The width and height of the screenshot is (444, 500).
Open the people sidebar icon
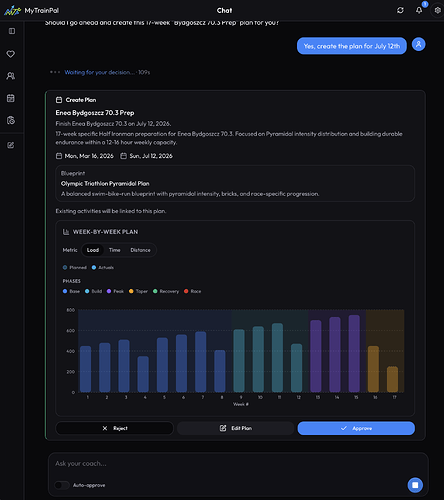pyautogui.click(x=11, y=76)
